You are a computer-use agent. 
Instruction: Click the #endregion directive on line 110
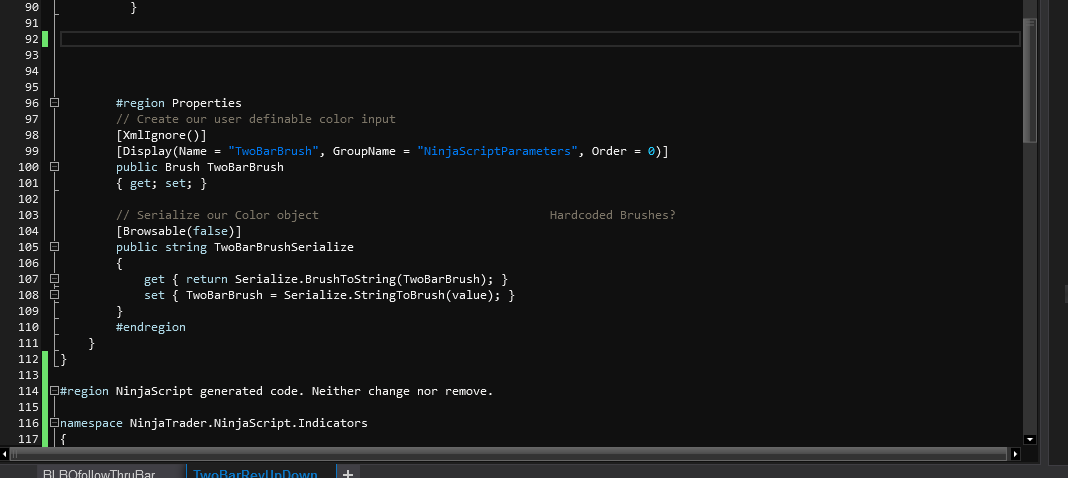pyautogui.click(x=150, y=327)
